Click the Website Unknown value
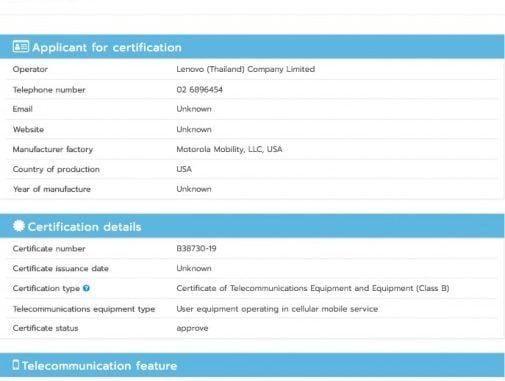Image resolution: width=505 pixels, height=381 pixels. pyautogui.click(x=194, y=129)
